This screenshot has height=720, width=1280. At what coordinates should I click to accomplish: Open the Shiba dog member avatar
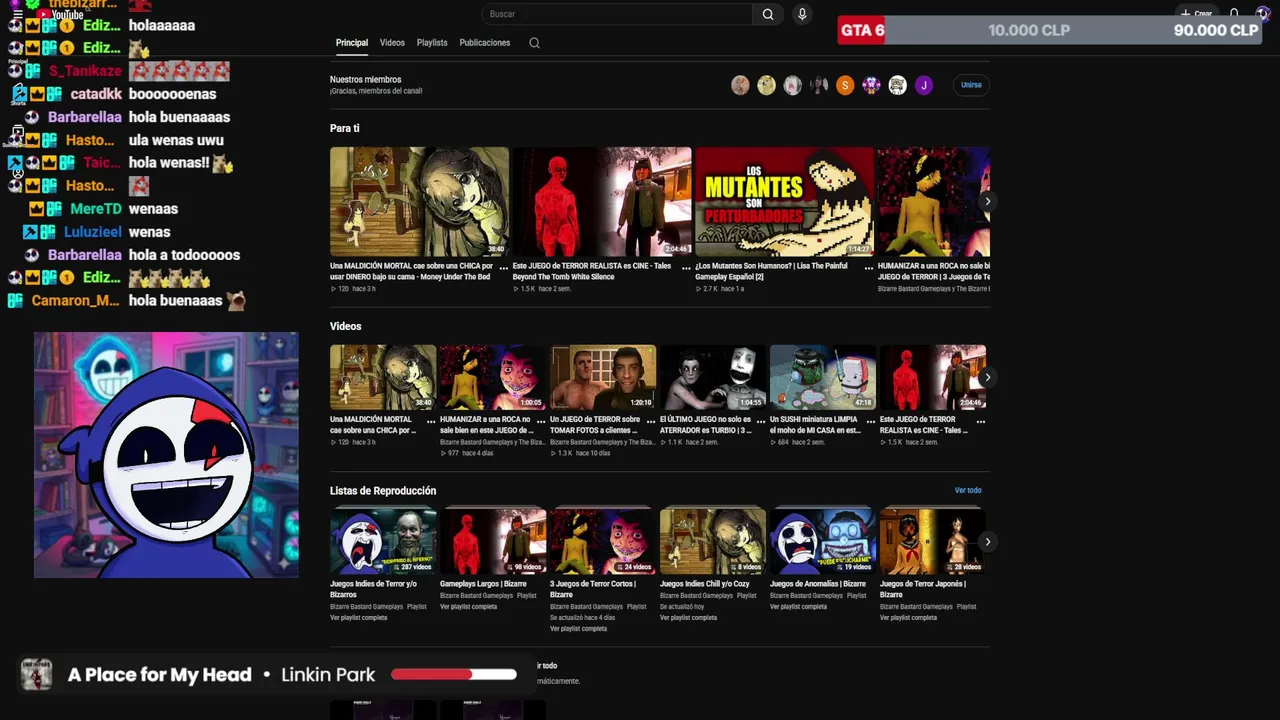766,85
